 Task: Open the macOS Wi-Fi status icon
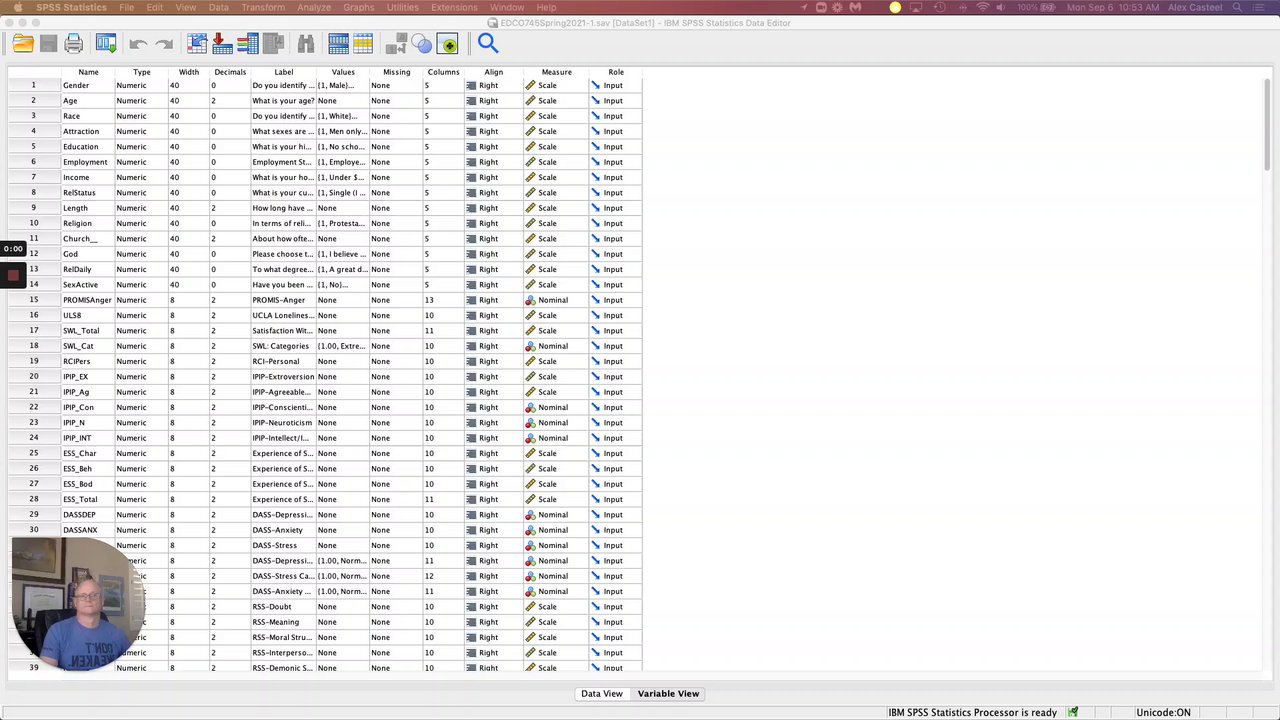(x=983, y=7)
